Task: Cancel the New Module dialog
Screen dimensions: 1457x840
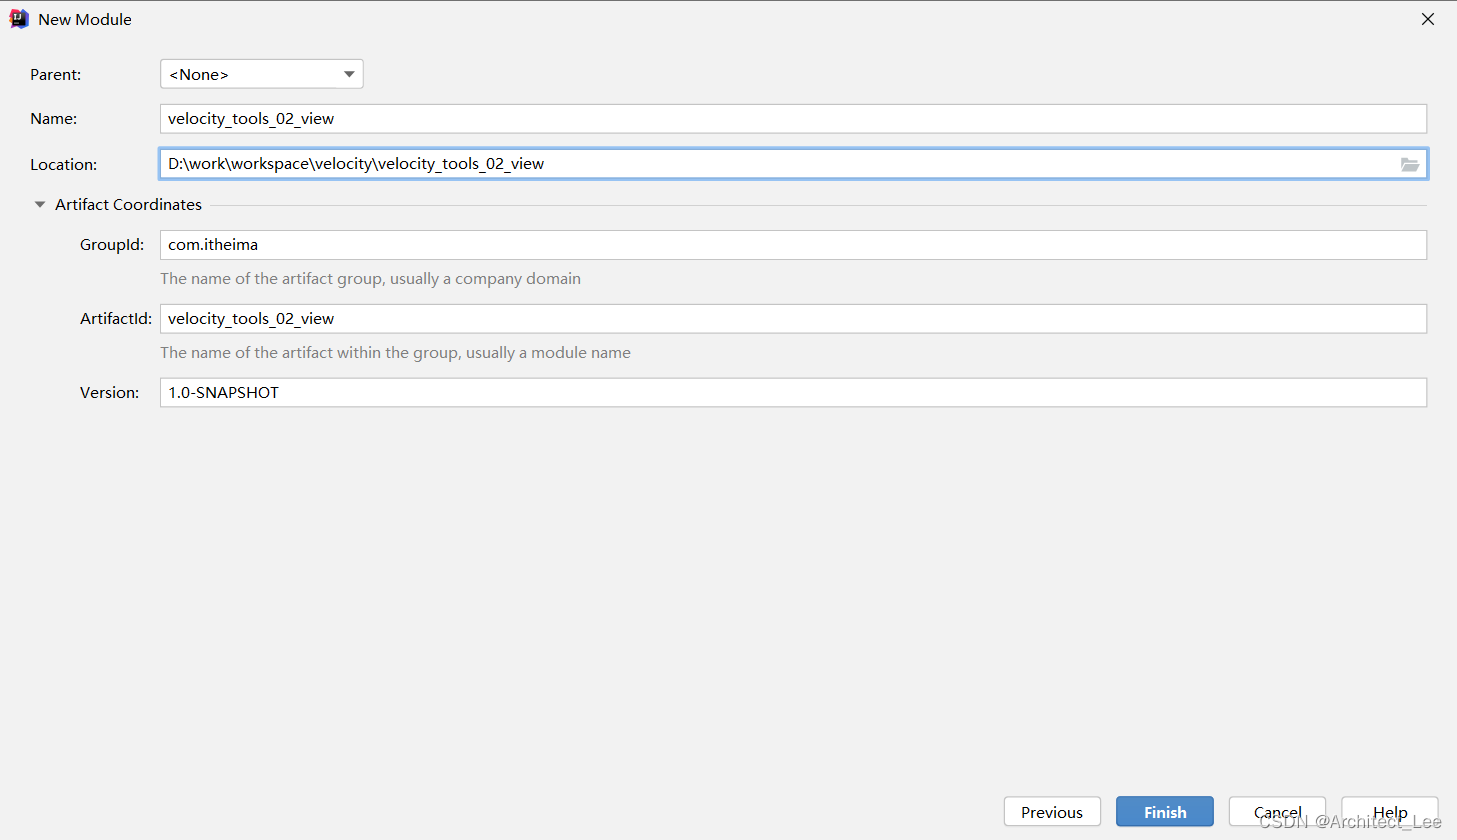Action: click(1277, 812)
